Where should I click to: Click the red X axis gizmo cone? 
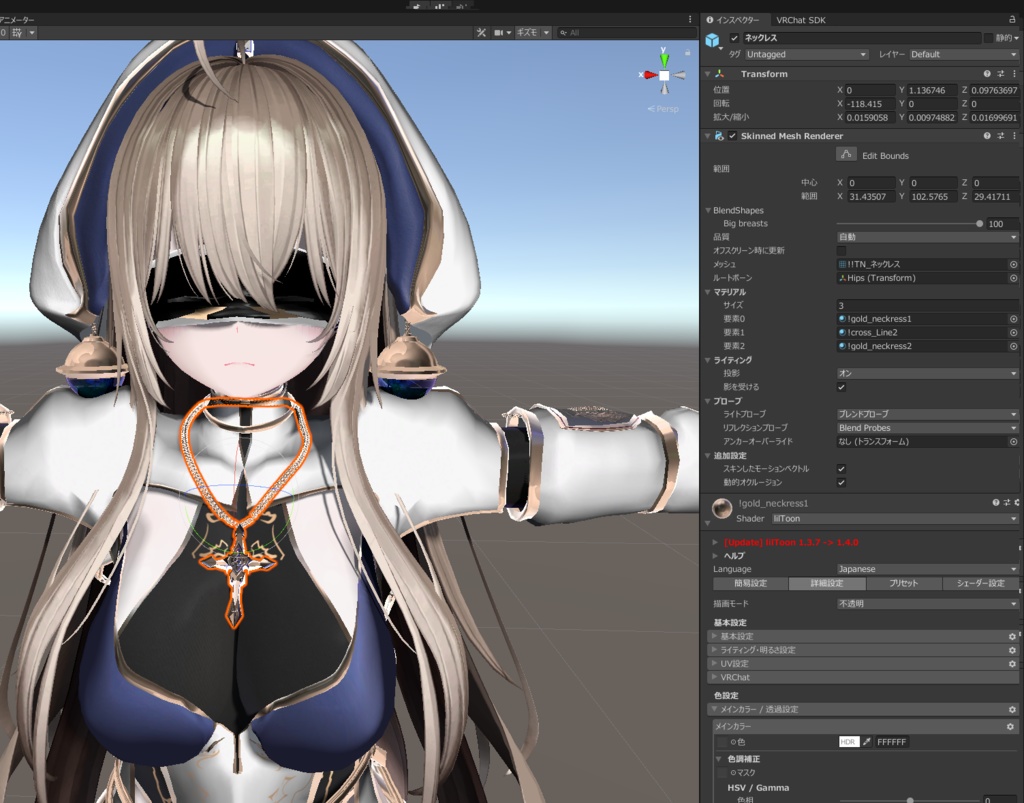coord(650,75)
